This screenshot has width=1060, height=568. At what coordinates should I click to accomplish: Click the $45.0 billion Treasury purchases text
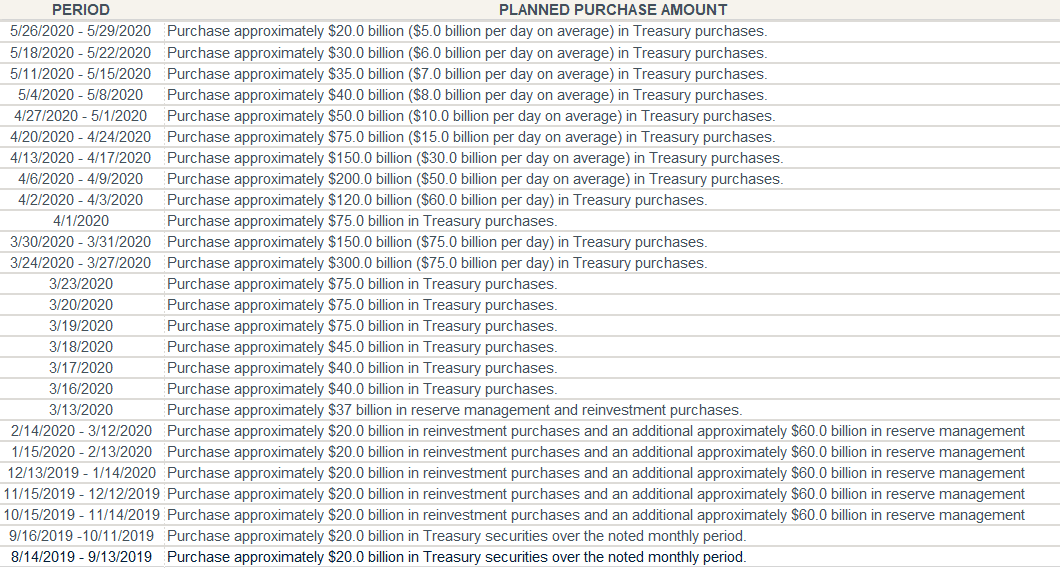pos(362,346)
